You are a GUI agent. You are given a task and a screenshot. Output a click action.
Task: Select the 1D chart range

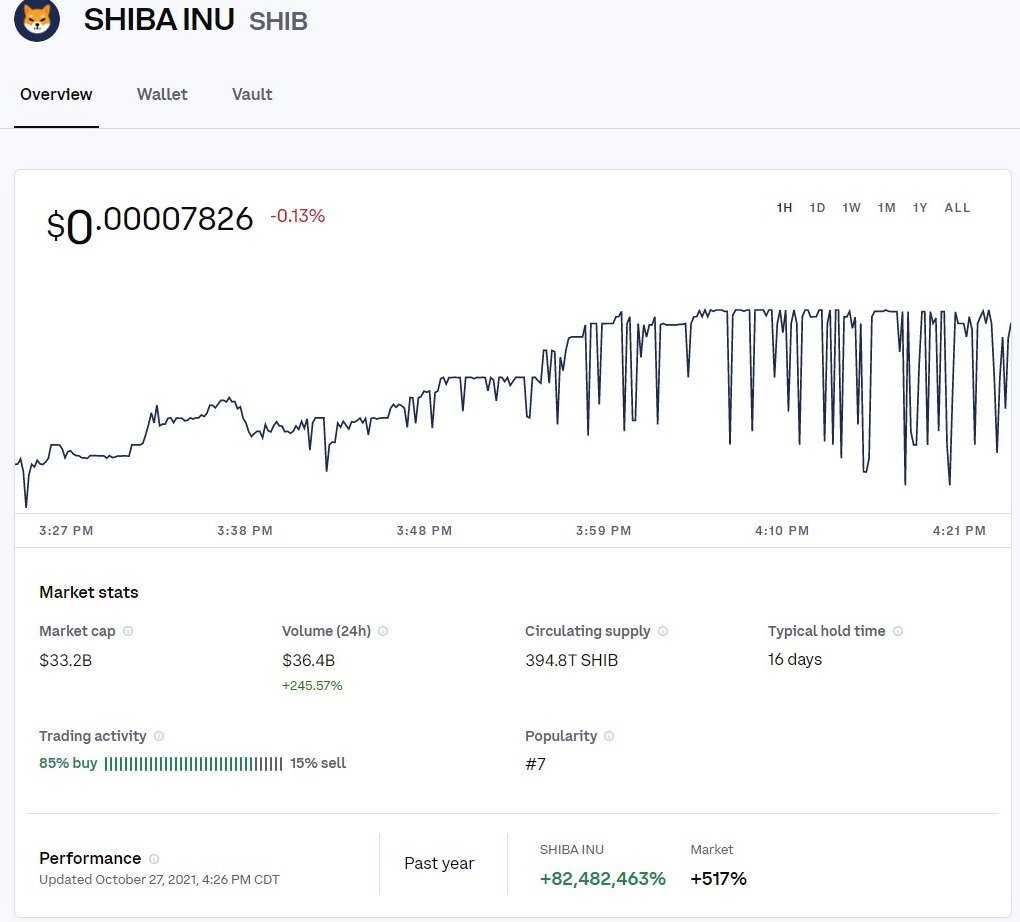pos(818,208)
